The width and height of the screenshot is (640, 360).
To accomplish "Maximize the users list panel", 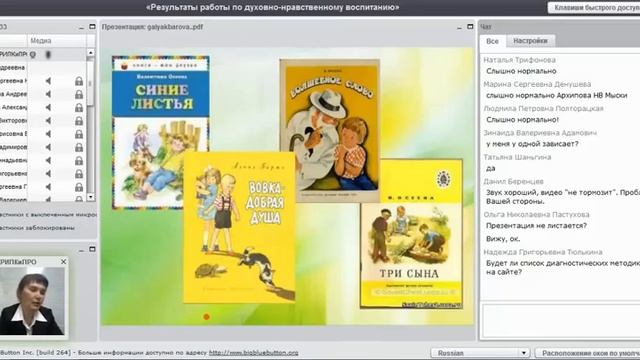I will click(x=92, y=27).
